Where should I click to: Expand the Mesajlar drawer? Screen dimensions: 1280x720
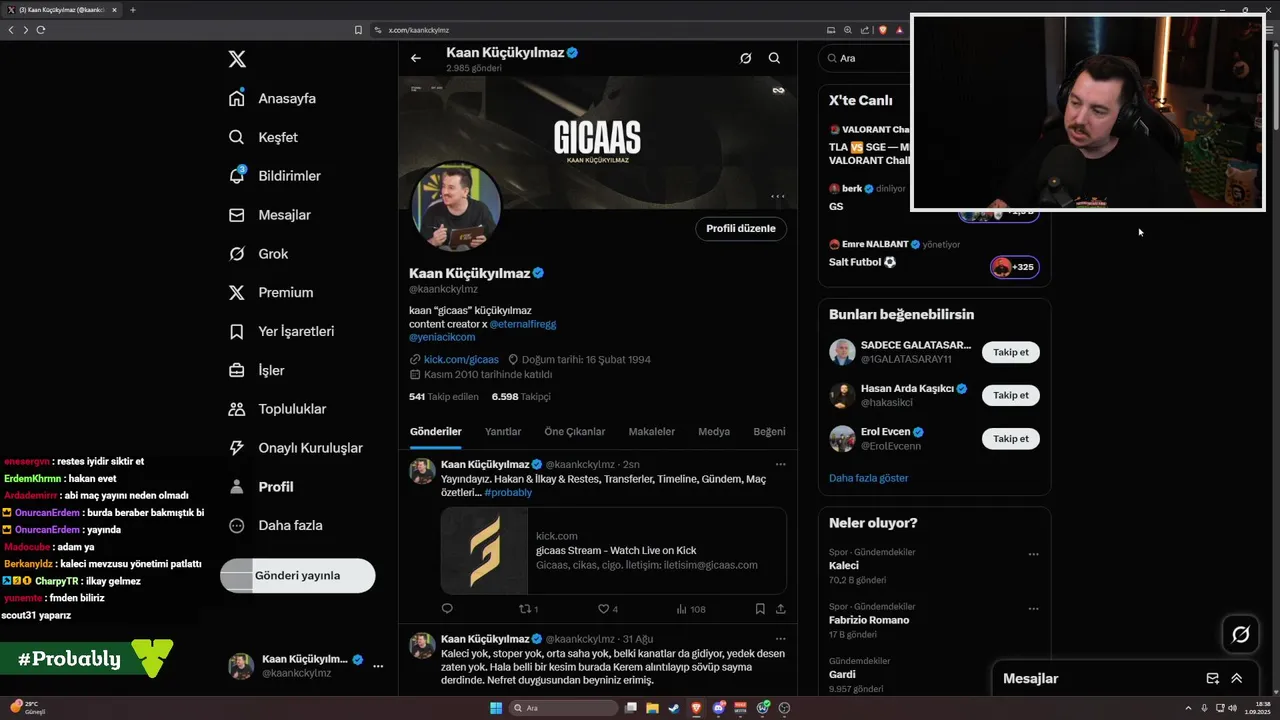(1237, 678)
